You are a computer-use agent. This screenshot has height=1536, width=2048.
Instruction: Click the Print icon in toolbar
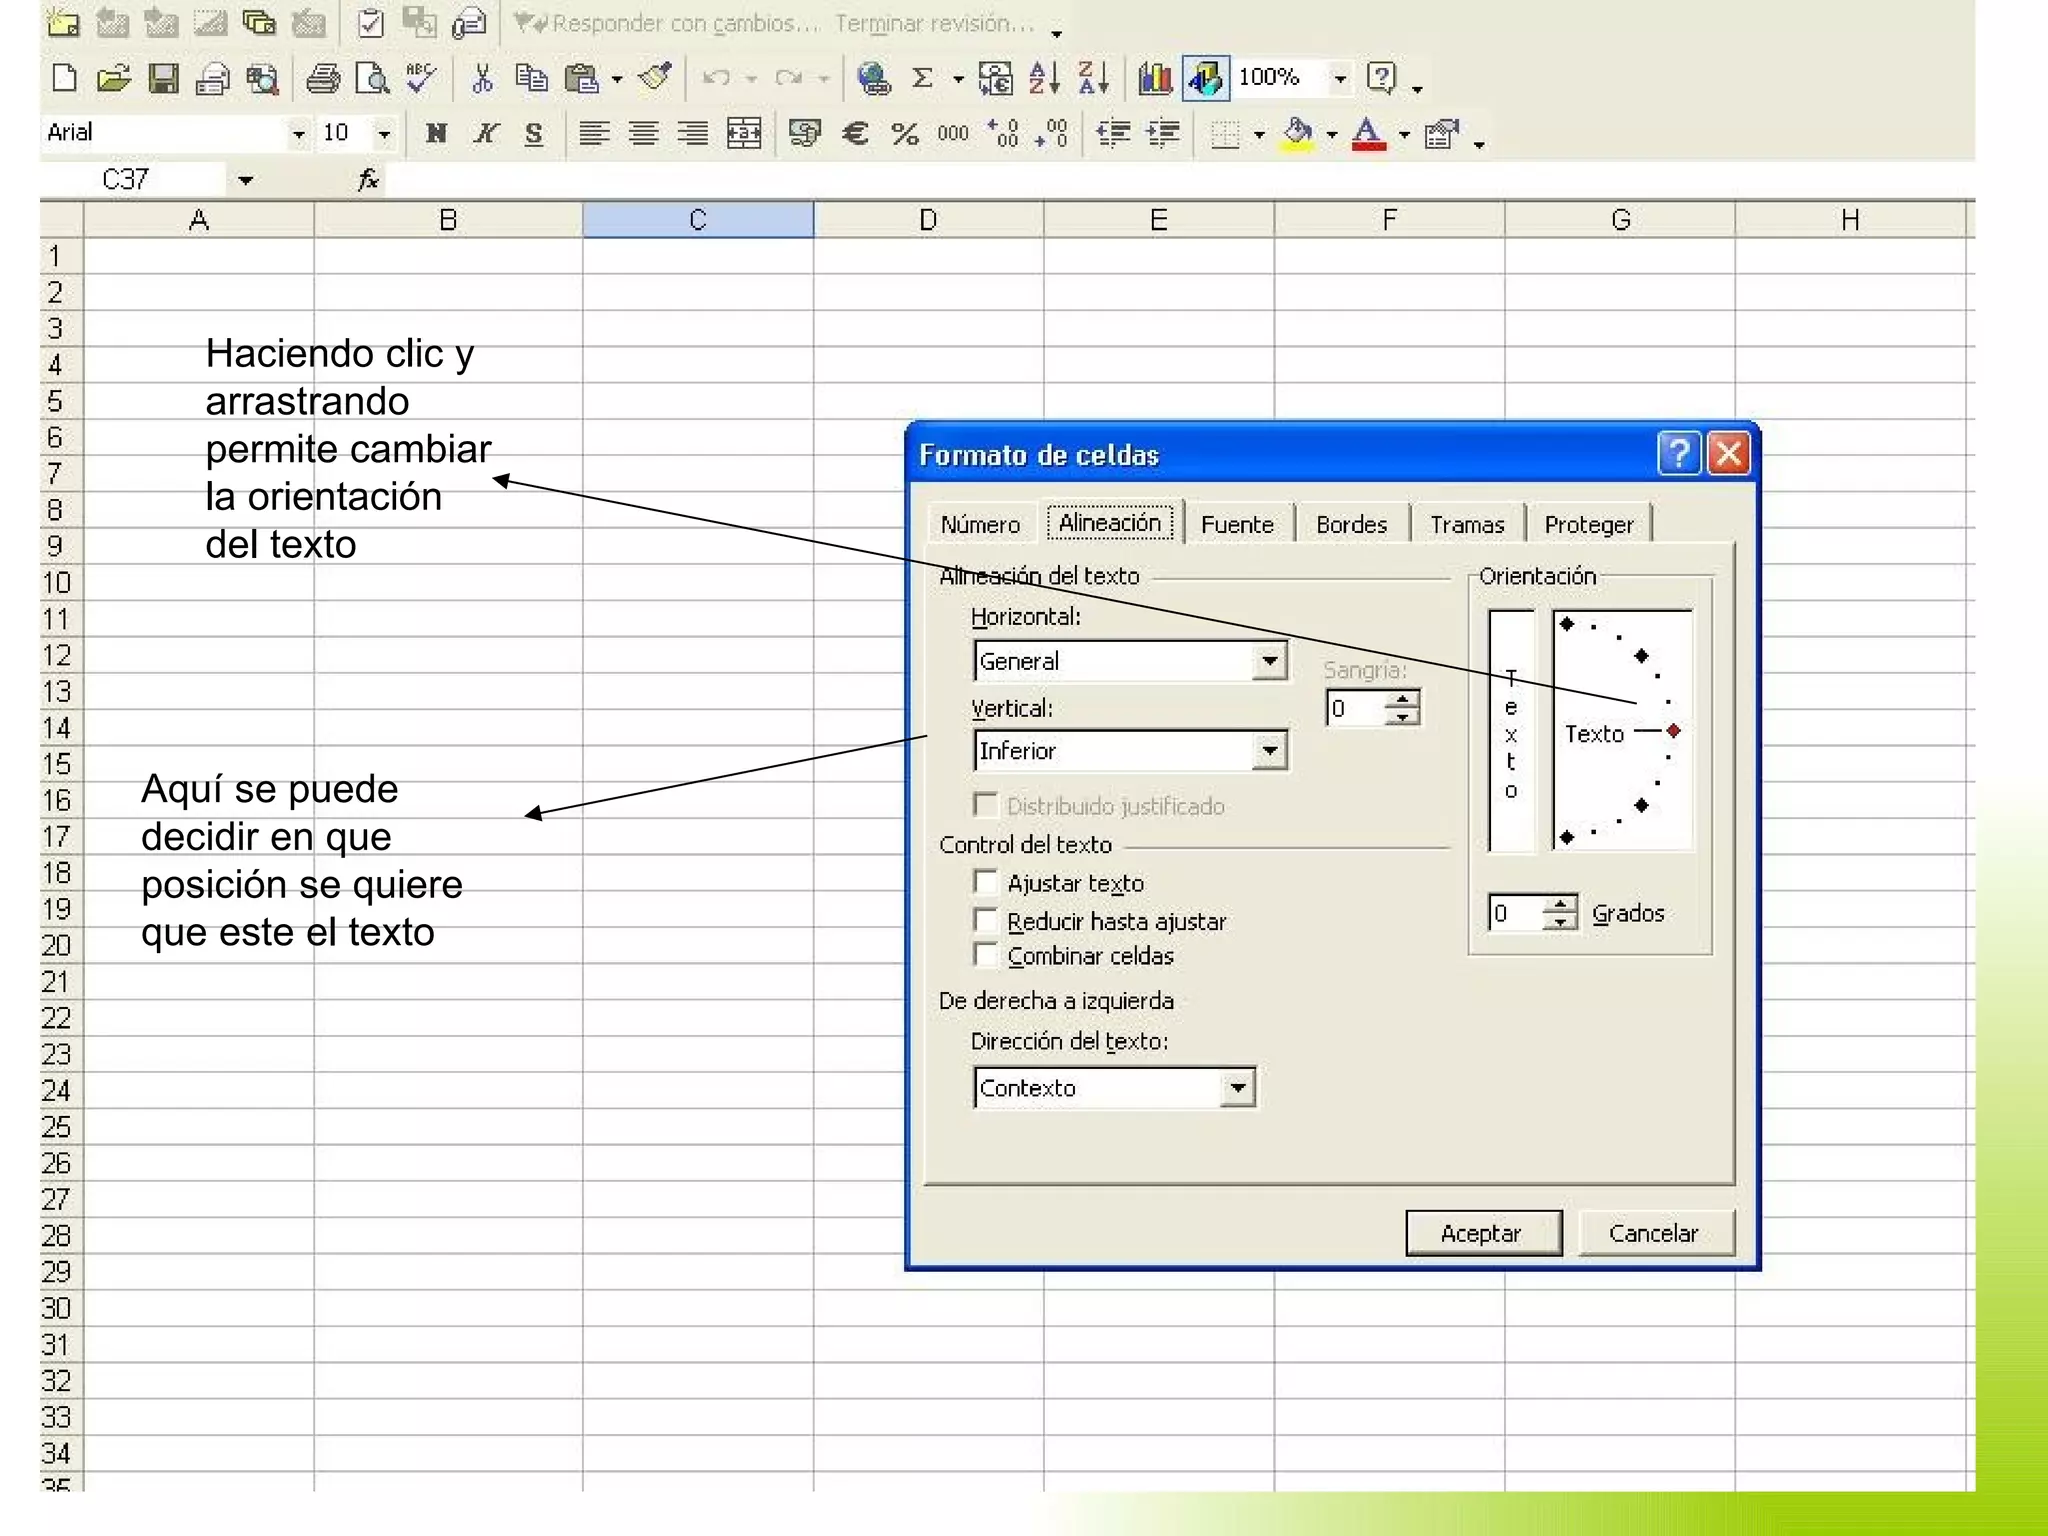(x=322, y=78)
